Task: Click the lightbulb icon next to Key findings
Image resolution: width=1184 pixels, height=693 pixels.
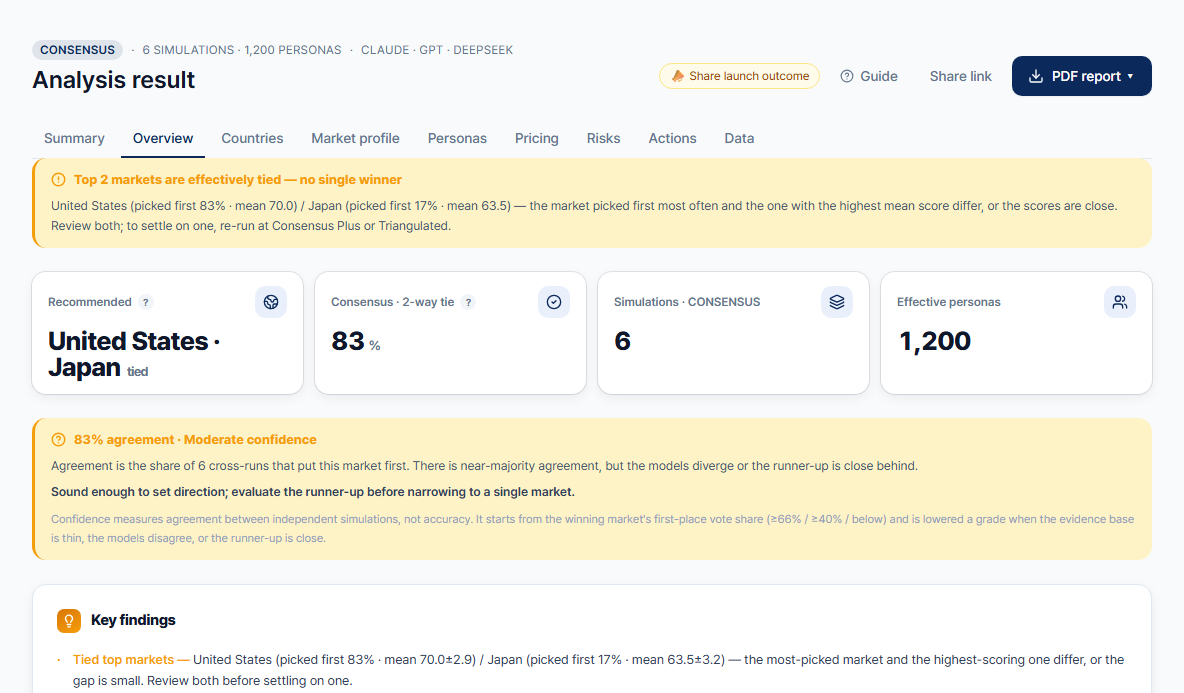Action: [x=69, y=621]
